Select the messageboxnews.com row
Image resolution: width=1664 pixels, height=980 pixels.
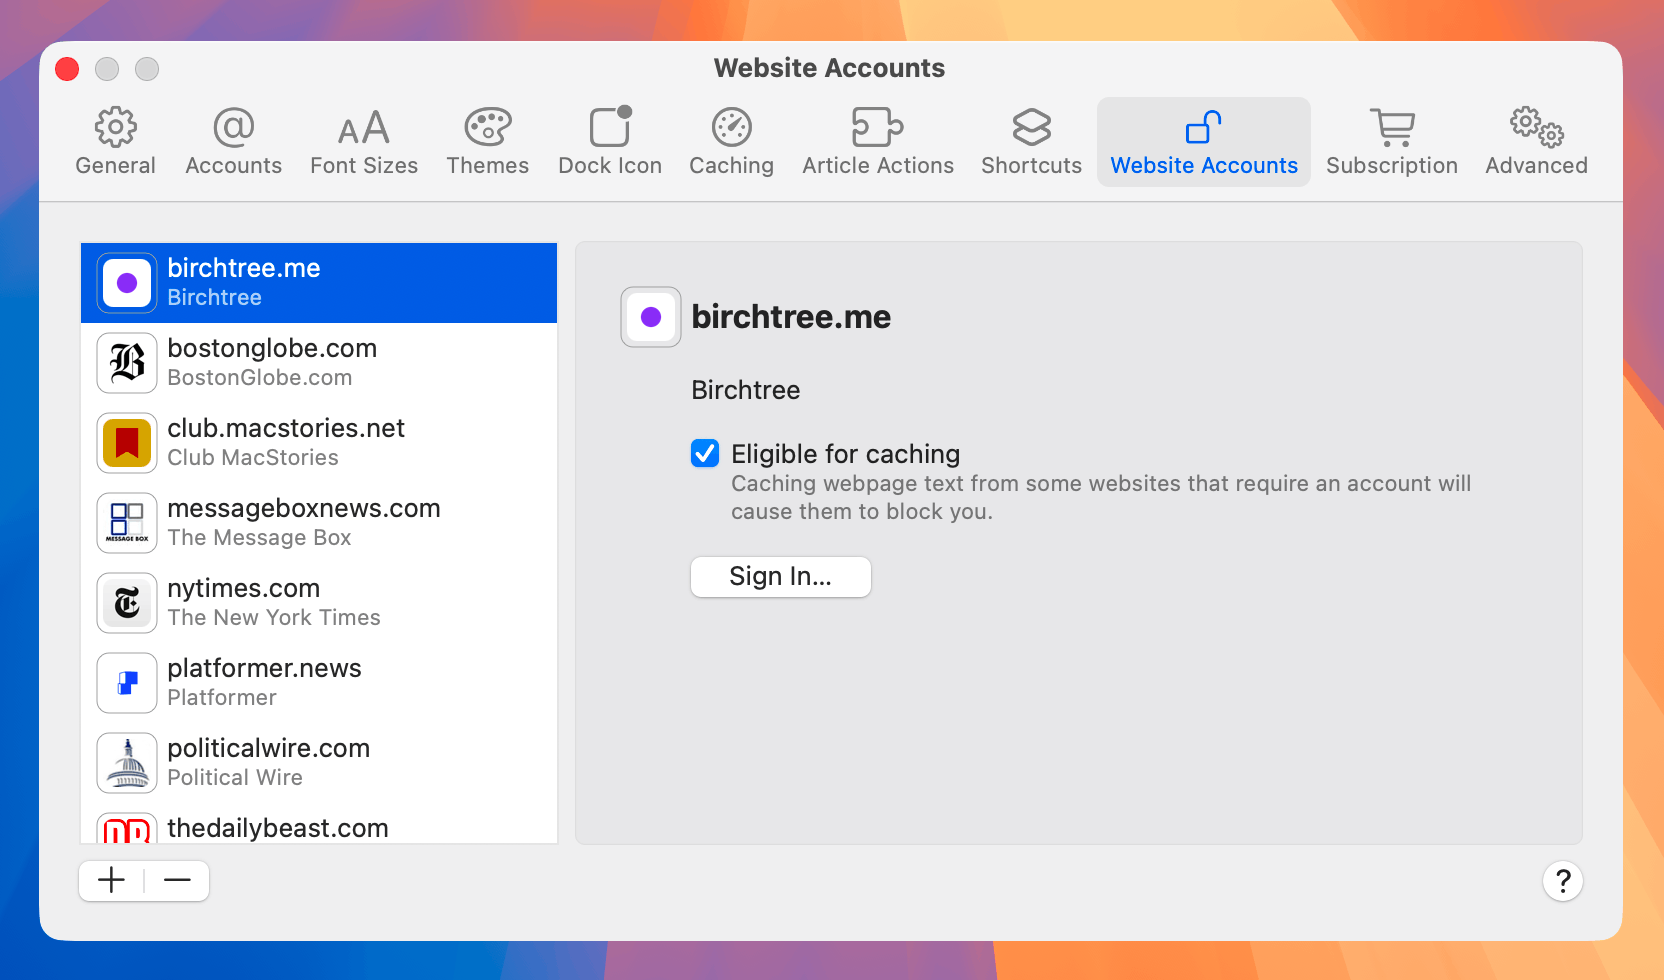pos(319,523)
